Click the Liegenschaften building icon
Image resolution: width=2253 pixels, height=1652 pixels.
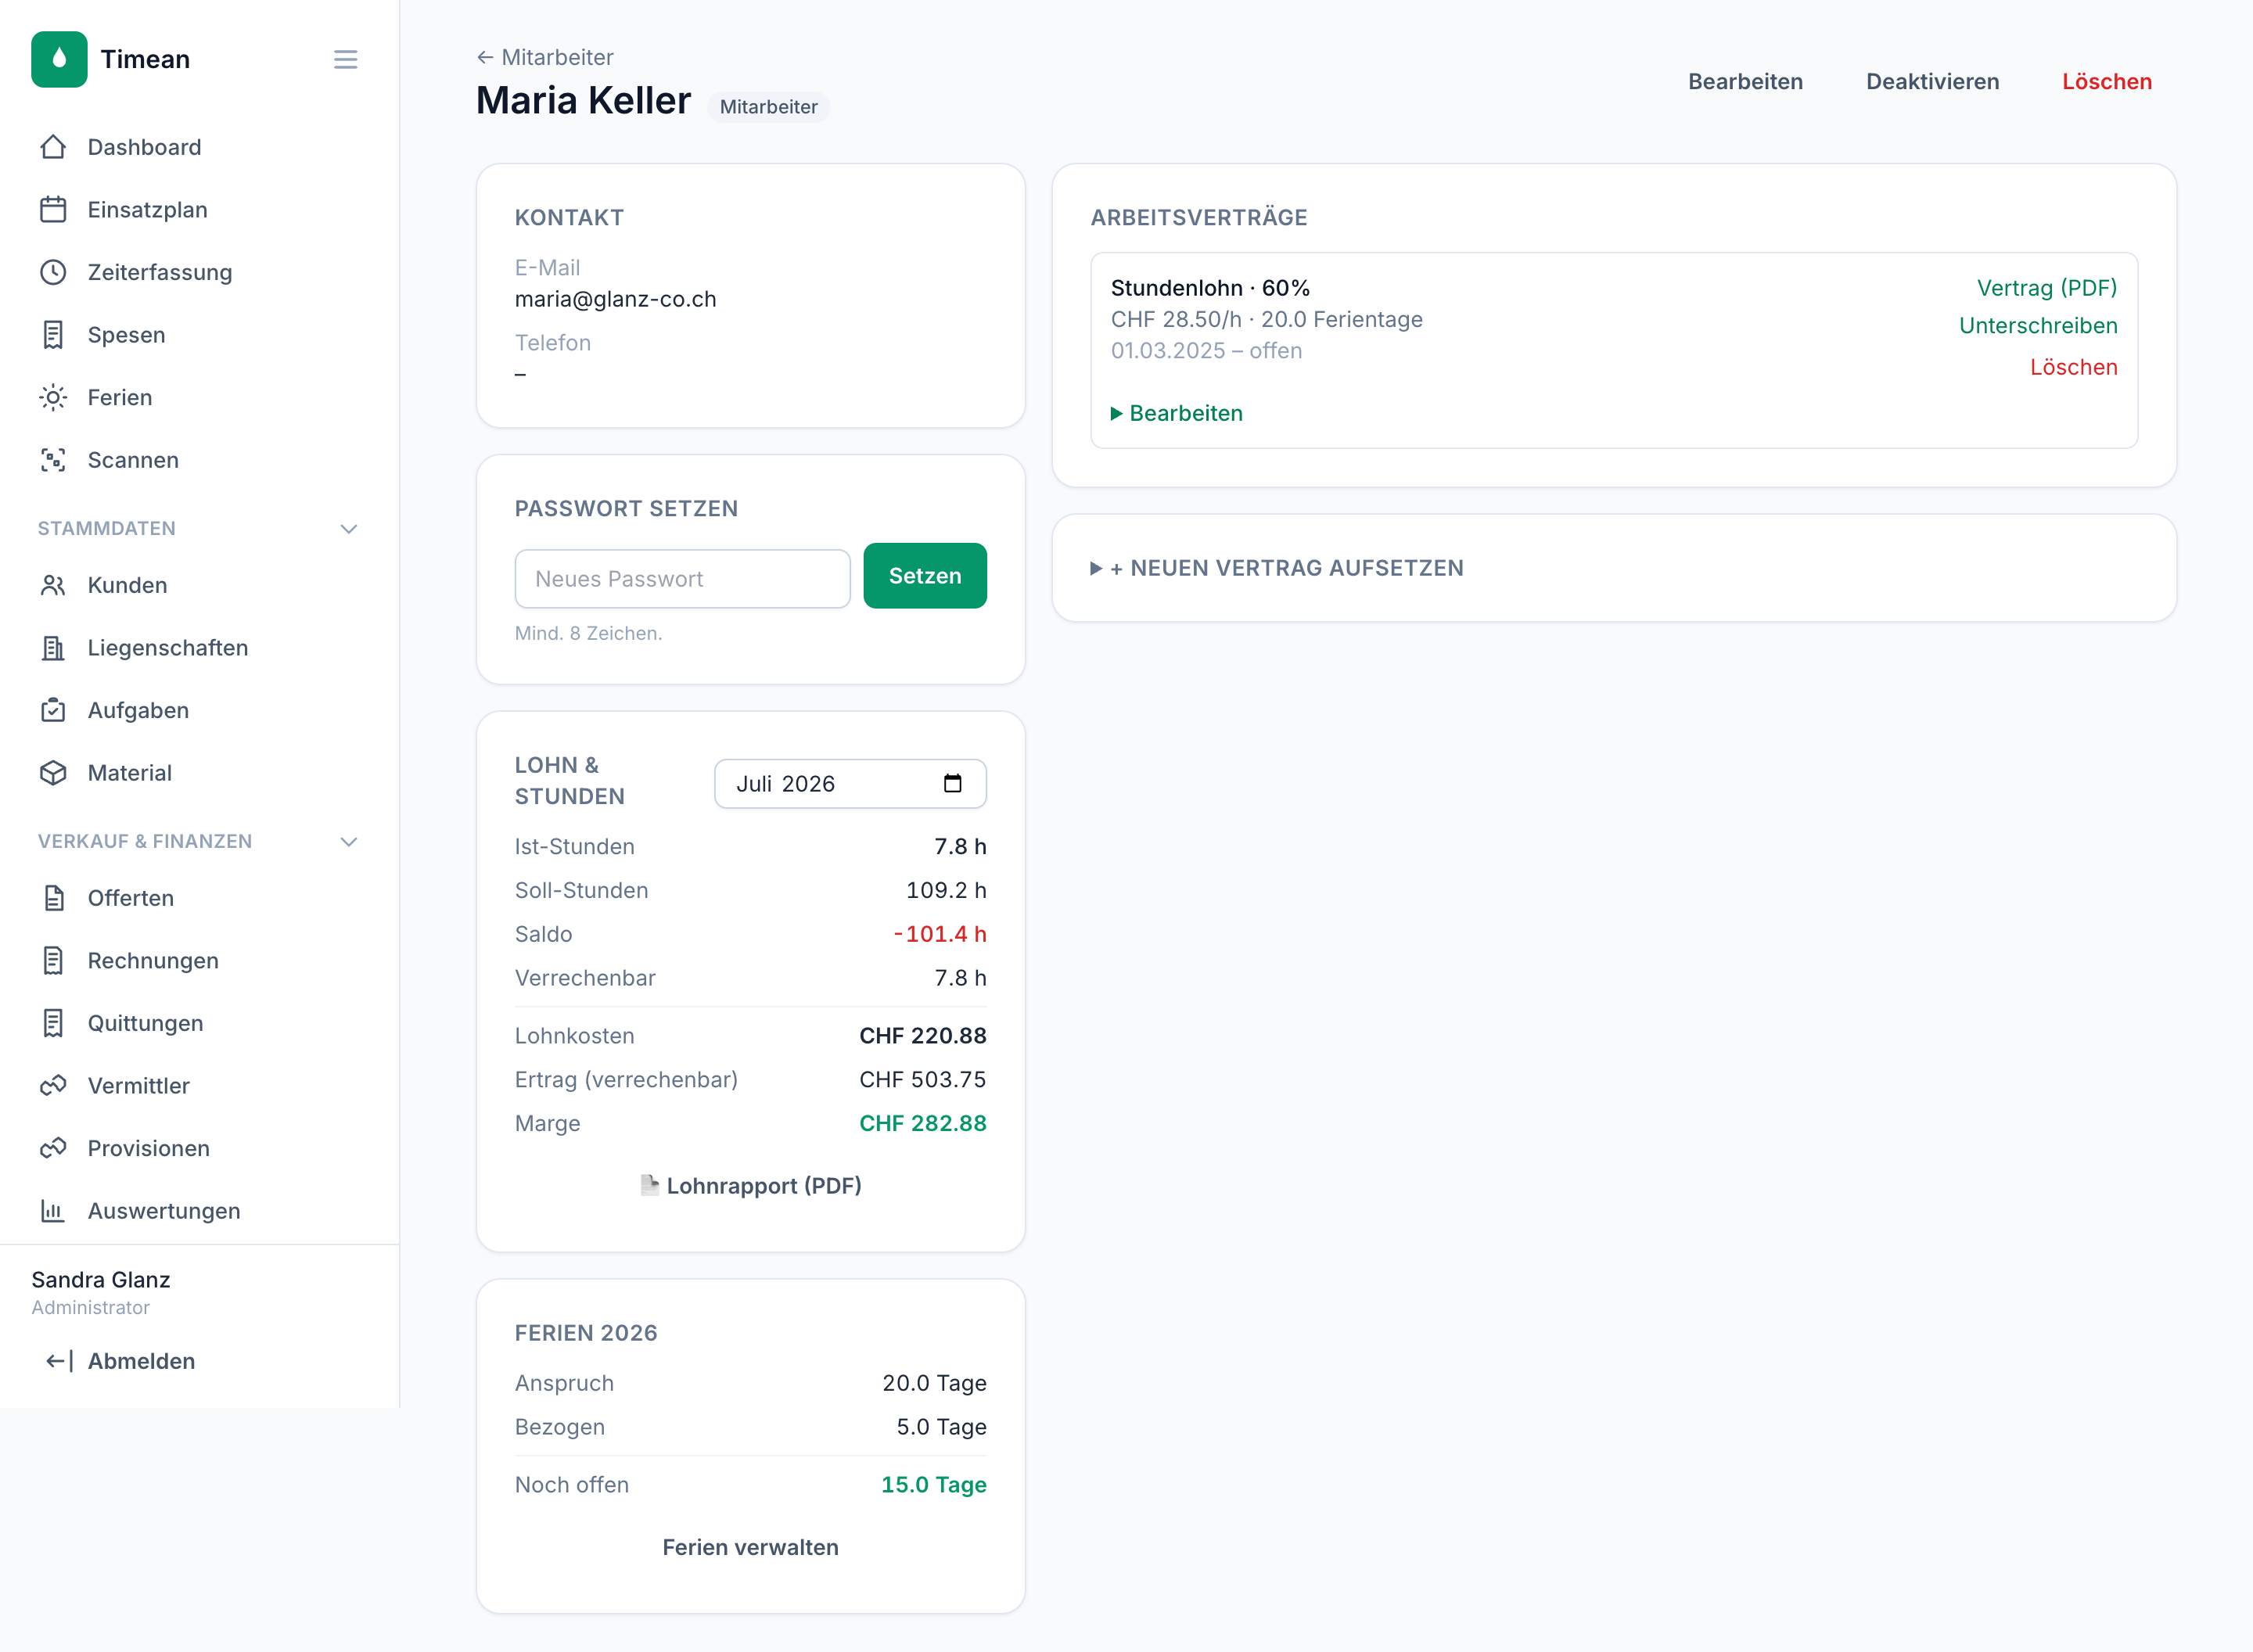pyautogui.click(x=53, y=648)
